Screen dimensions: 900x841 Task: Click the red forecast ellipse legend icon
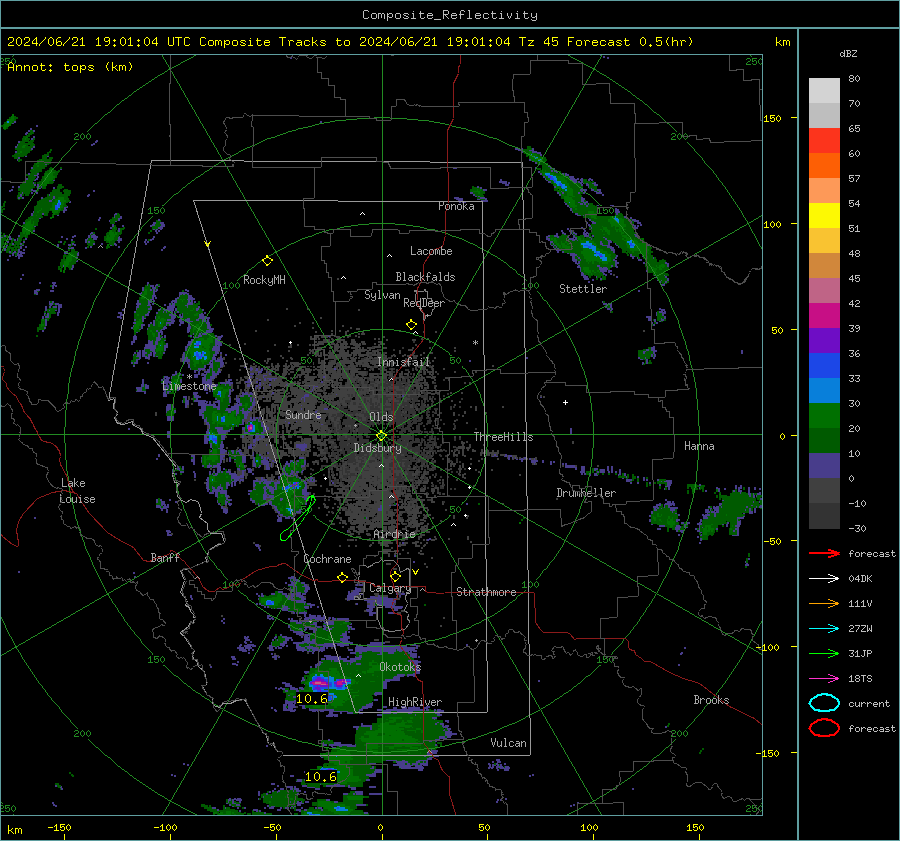824,728
